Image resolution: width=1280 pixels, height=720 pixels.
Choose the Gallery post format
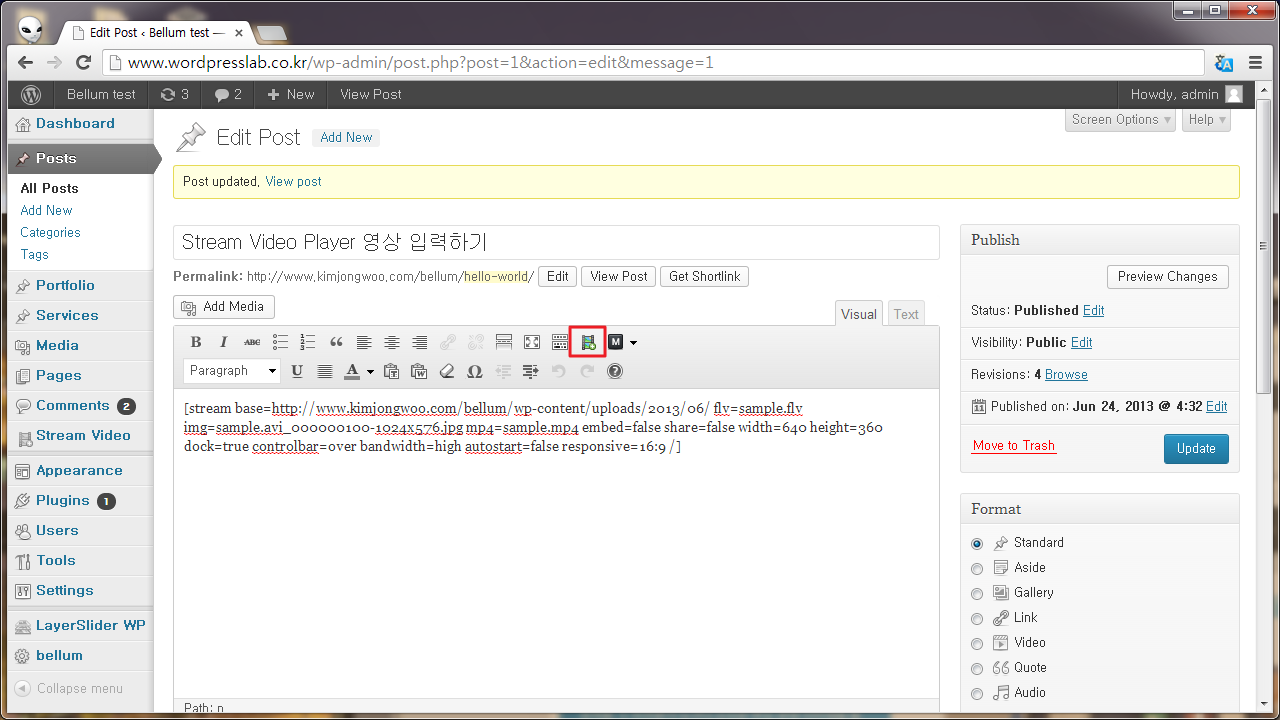pyautogui.click(x=977, y=593)
